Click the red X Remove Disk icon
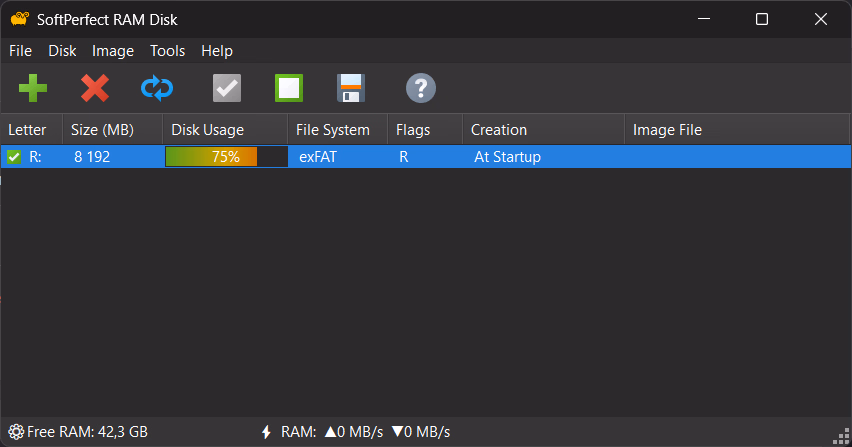 pos(95,88)
